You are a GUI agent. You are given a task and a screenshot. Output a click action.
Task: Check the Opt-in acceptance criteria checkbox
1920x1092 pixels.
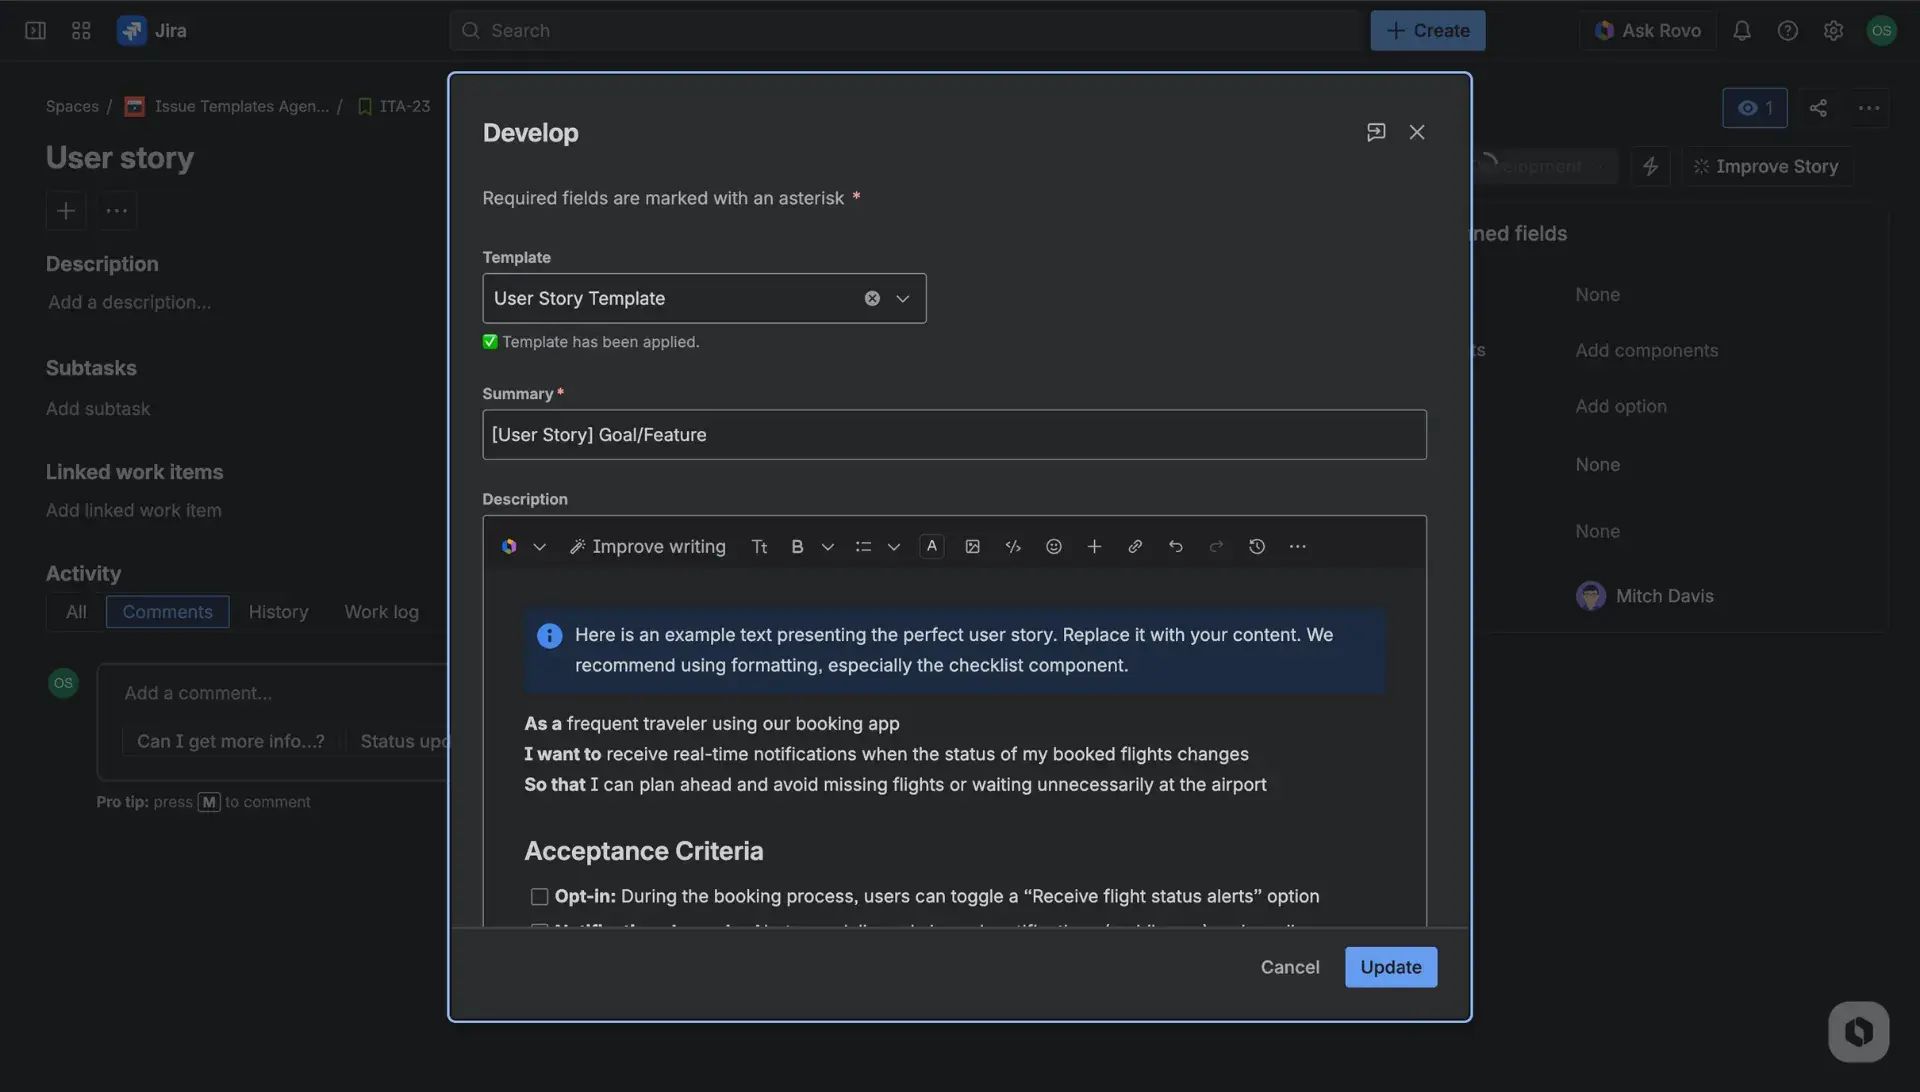pos(539,896)
